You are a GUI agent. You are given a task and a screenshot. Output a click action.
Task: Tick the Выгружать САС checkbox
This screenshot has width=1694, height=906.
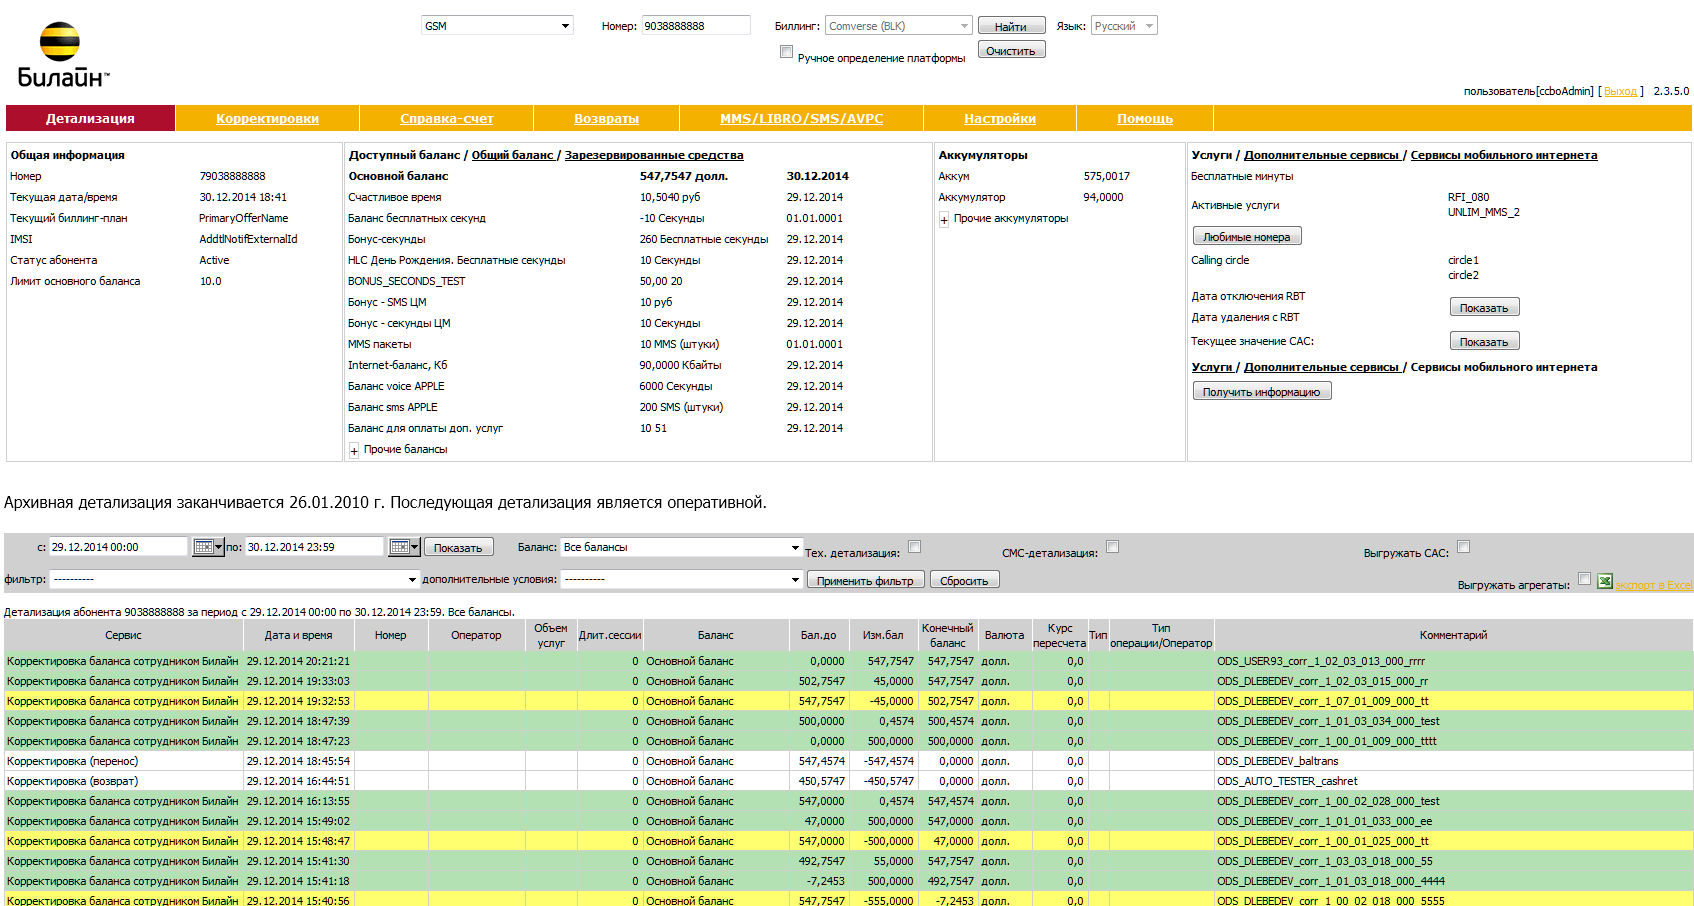[1463, 547]
